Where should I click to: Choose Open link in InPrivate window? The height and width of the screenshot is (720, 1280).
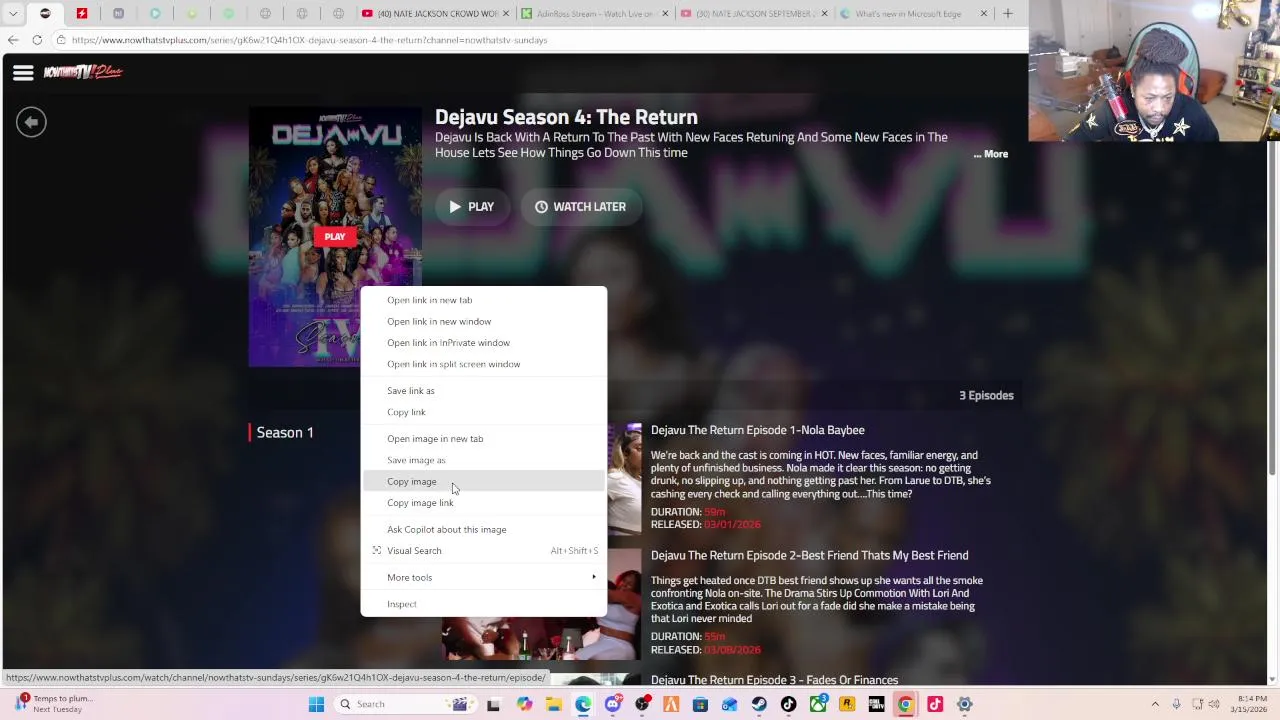pyautogui.click(x=483, y=343)
